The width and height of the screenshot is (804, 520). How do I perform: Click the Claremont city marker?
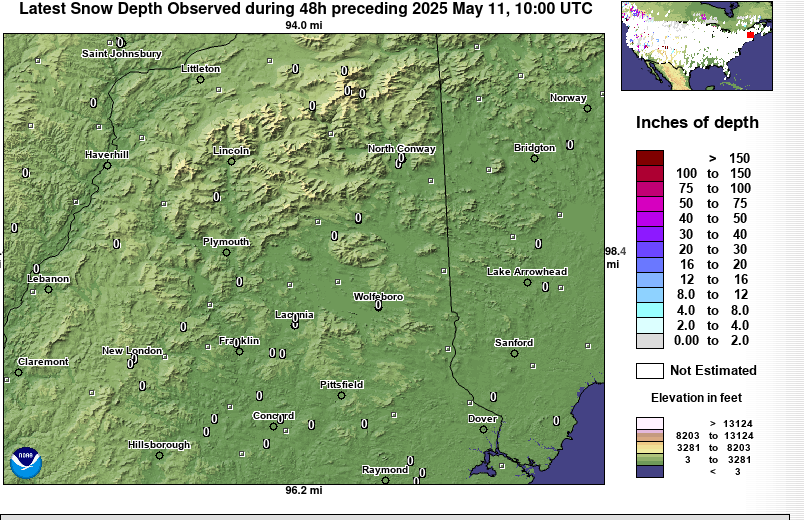click(x=18, y=372)
